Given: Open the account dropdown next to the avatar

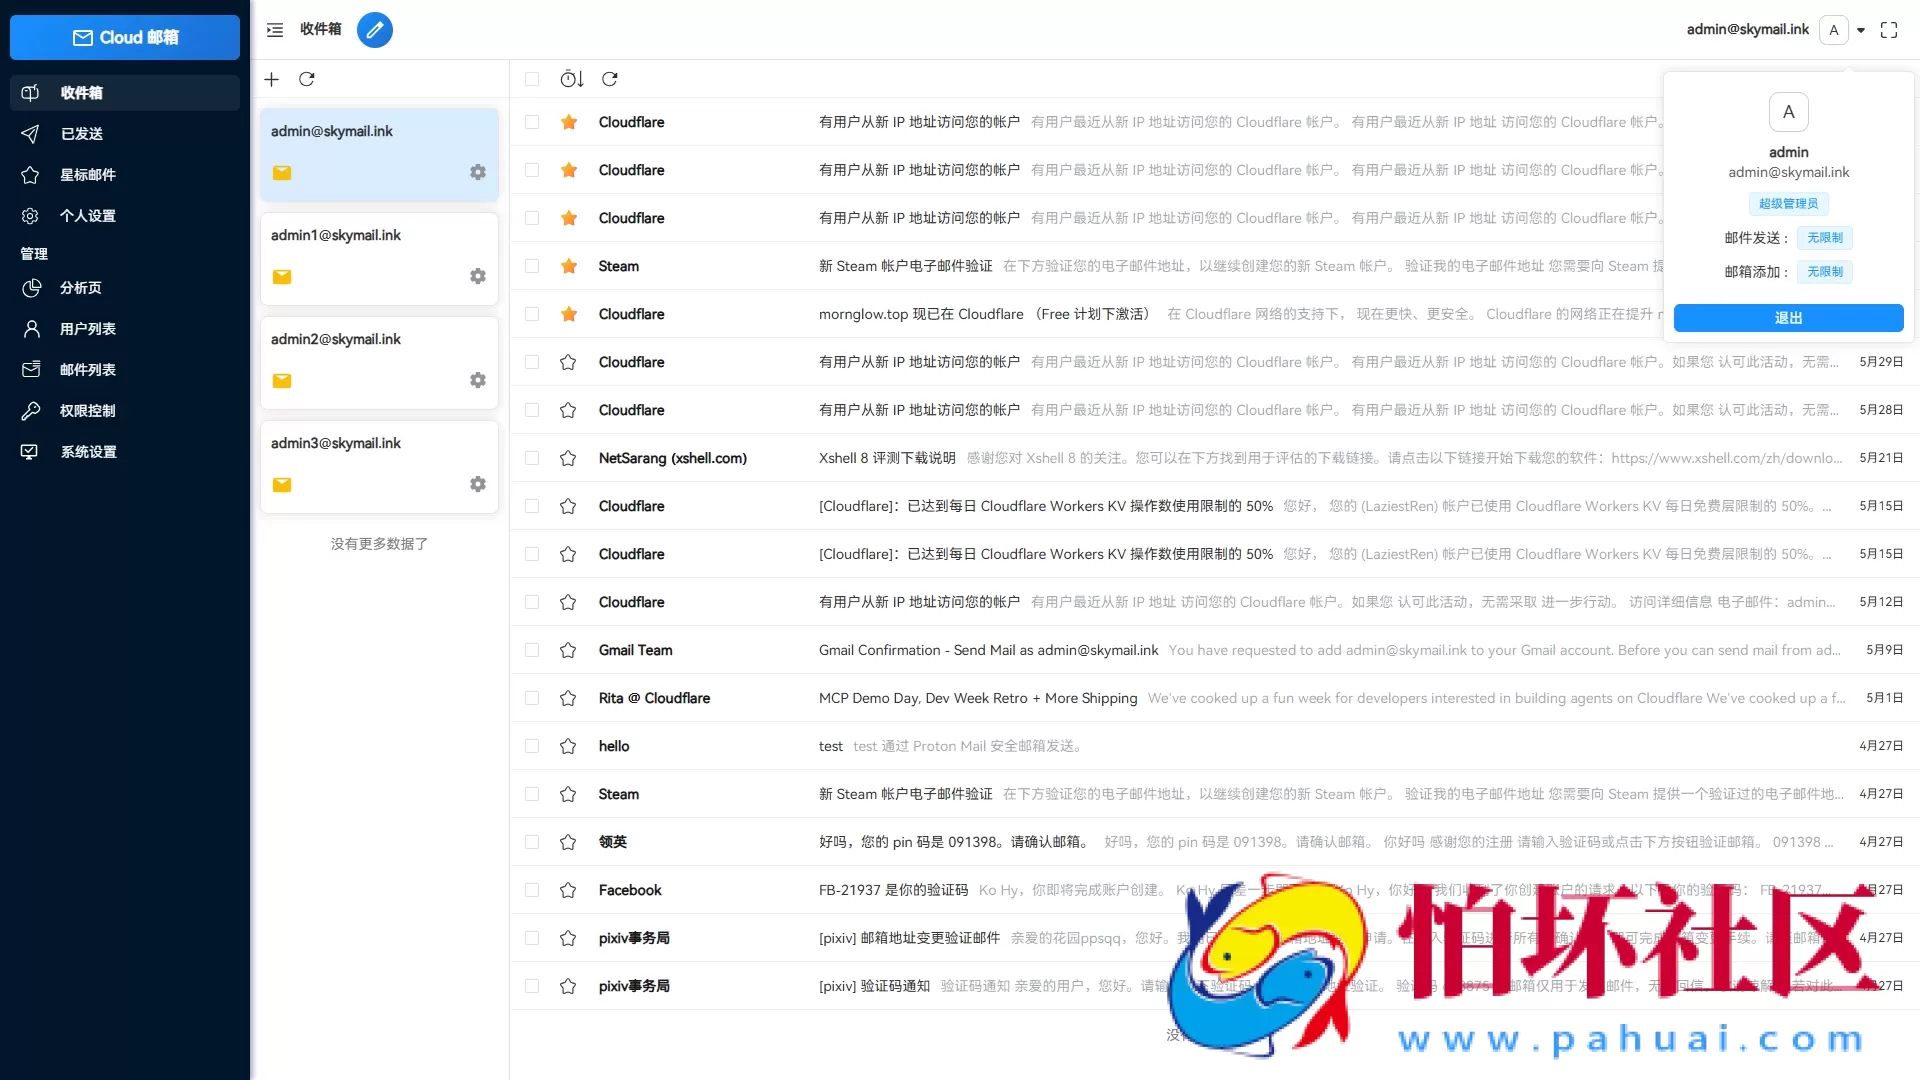Looking at the screenshot, I should 1862,30.
